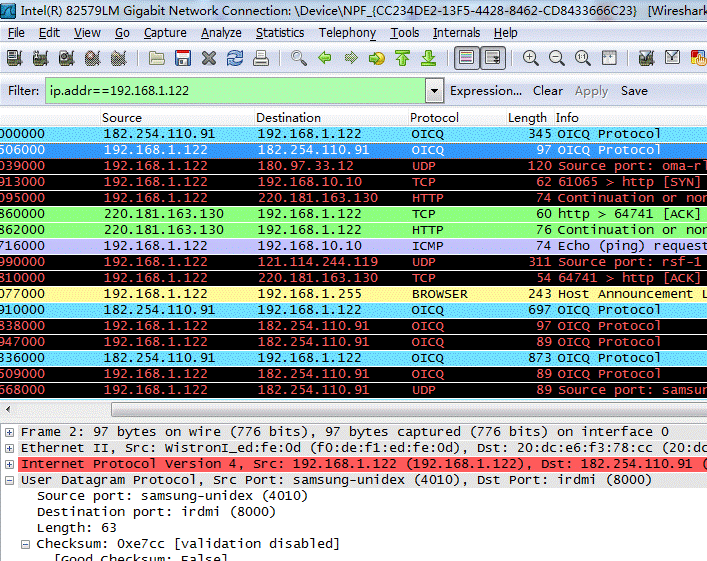Select the OICQ packet with length 873

coord(354,358)
